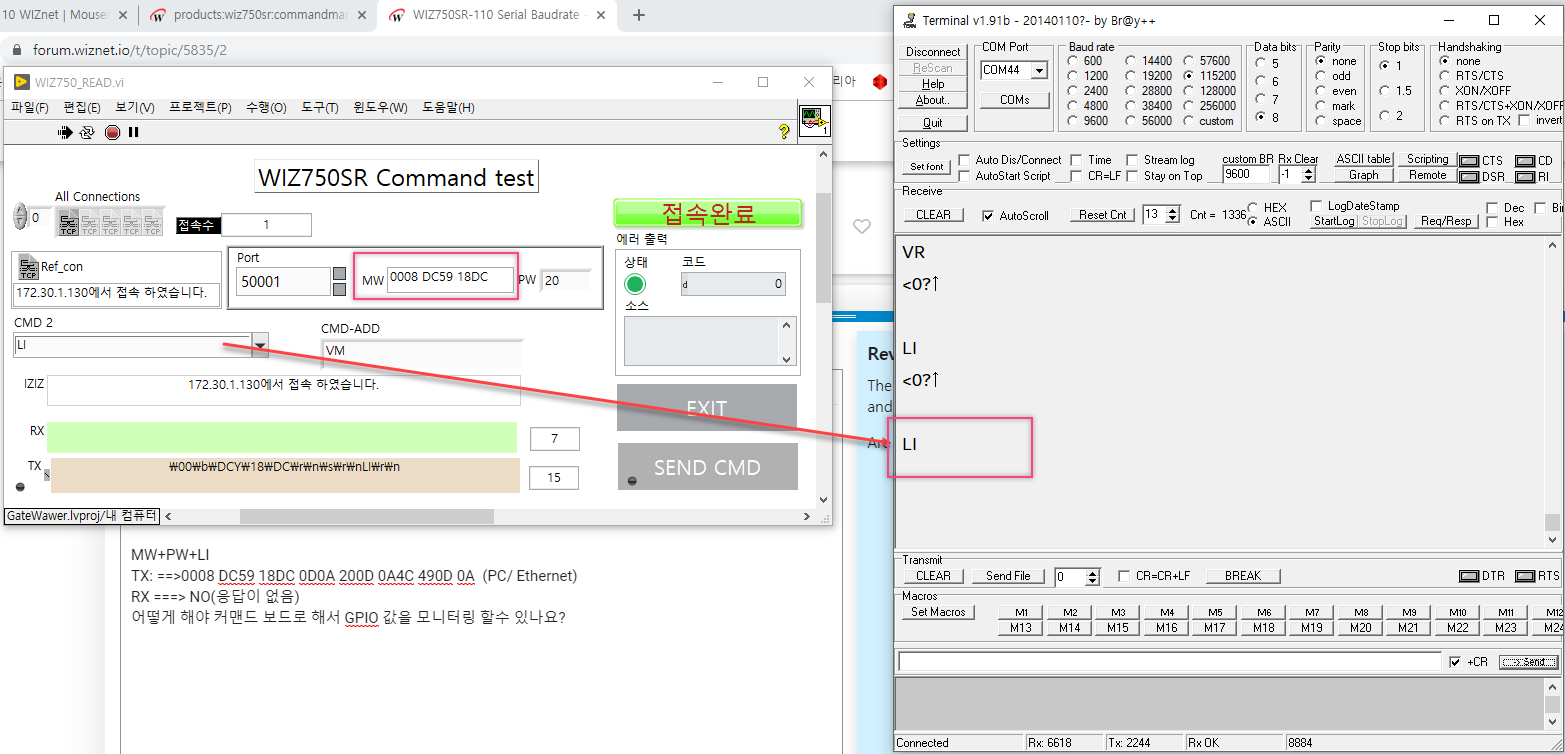Select 9600 baud rate radio button
The height and width of the screenshot is (754, 1565).
pyautogui.click(x=1073, y=121)
